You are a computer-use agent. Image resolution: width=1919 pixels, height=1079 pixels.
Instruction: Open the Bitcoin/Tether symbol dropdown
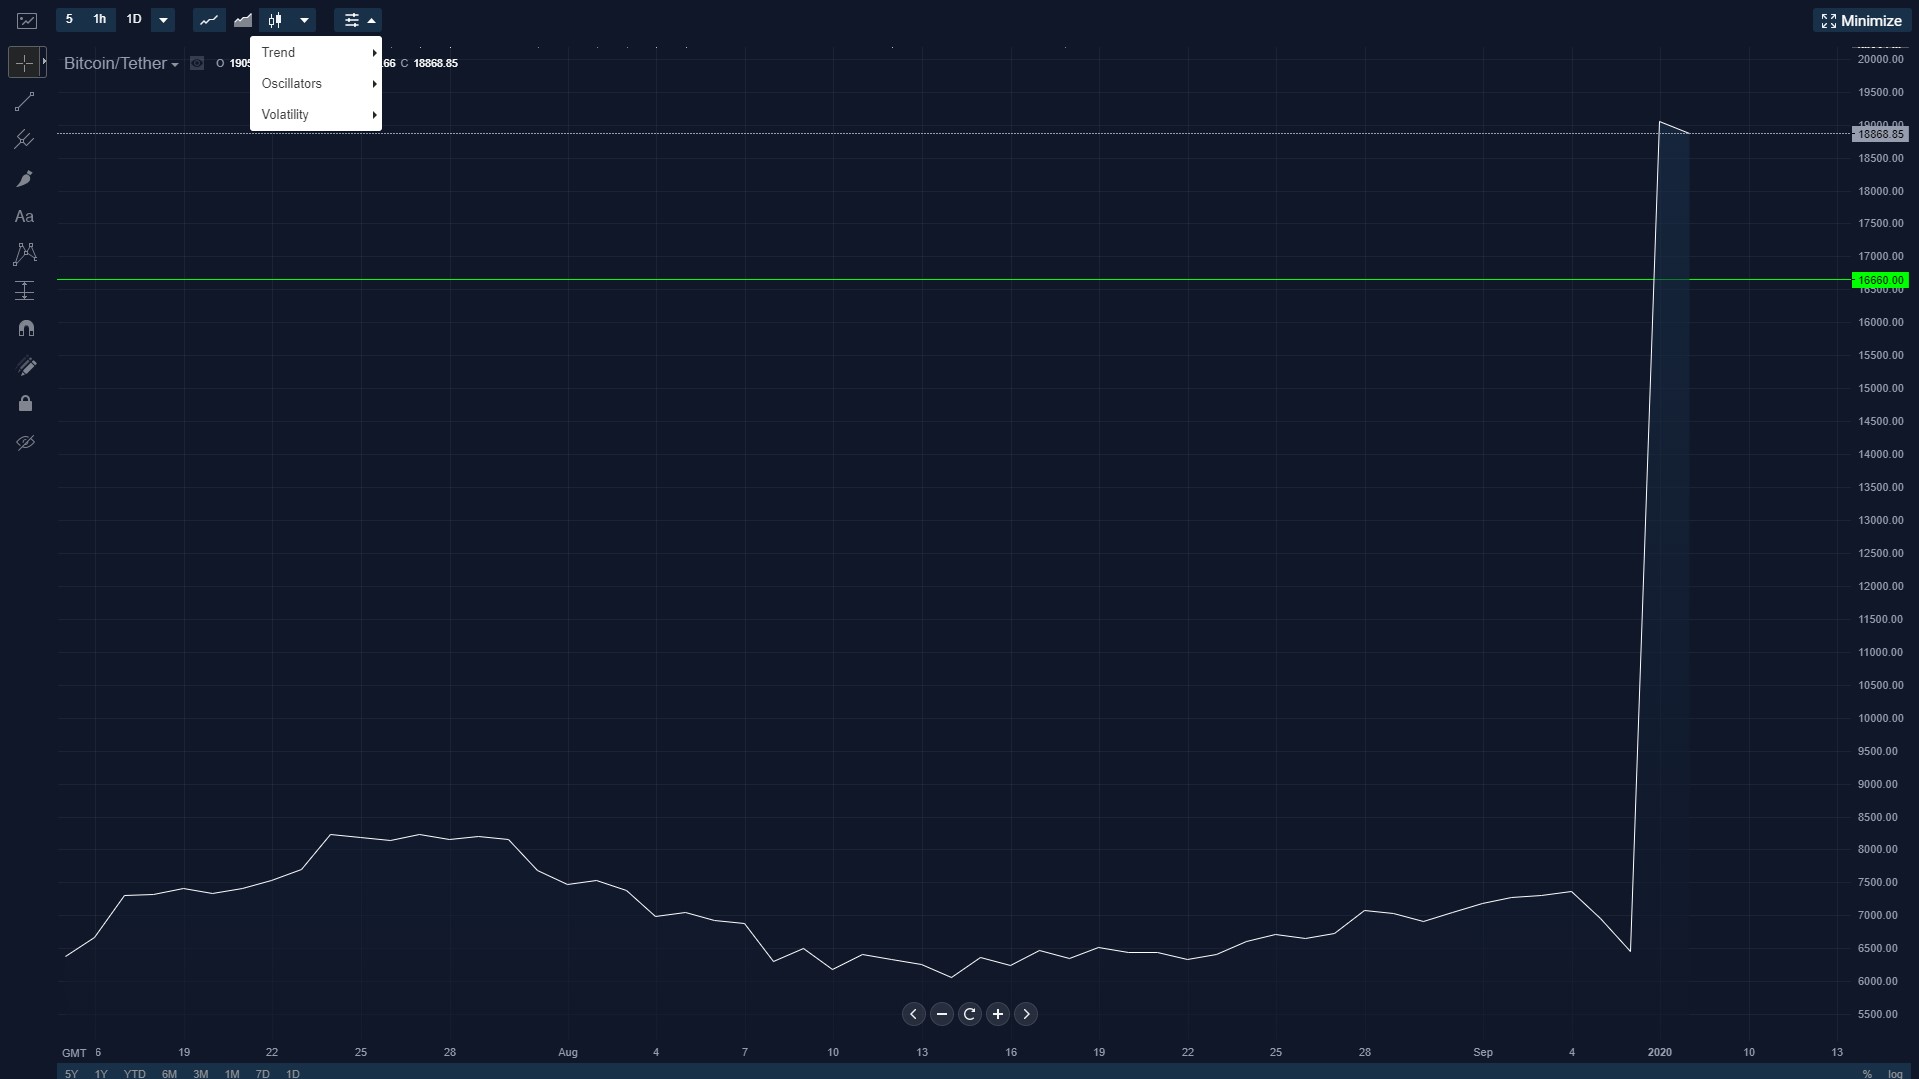point(121,64)
